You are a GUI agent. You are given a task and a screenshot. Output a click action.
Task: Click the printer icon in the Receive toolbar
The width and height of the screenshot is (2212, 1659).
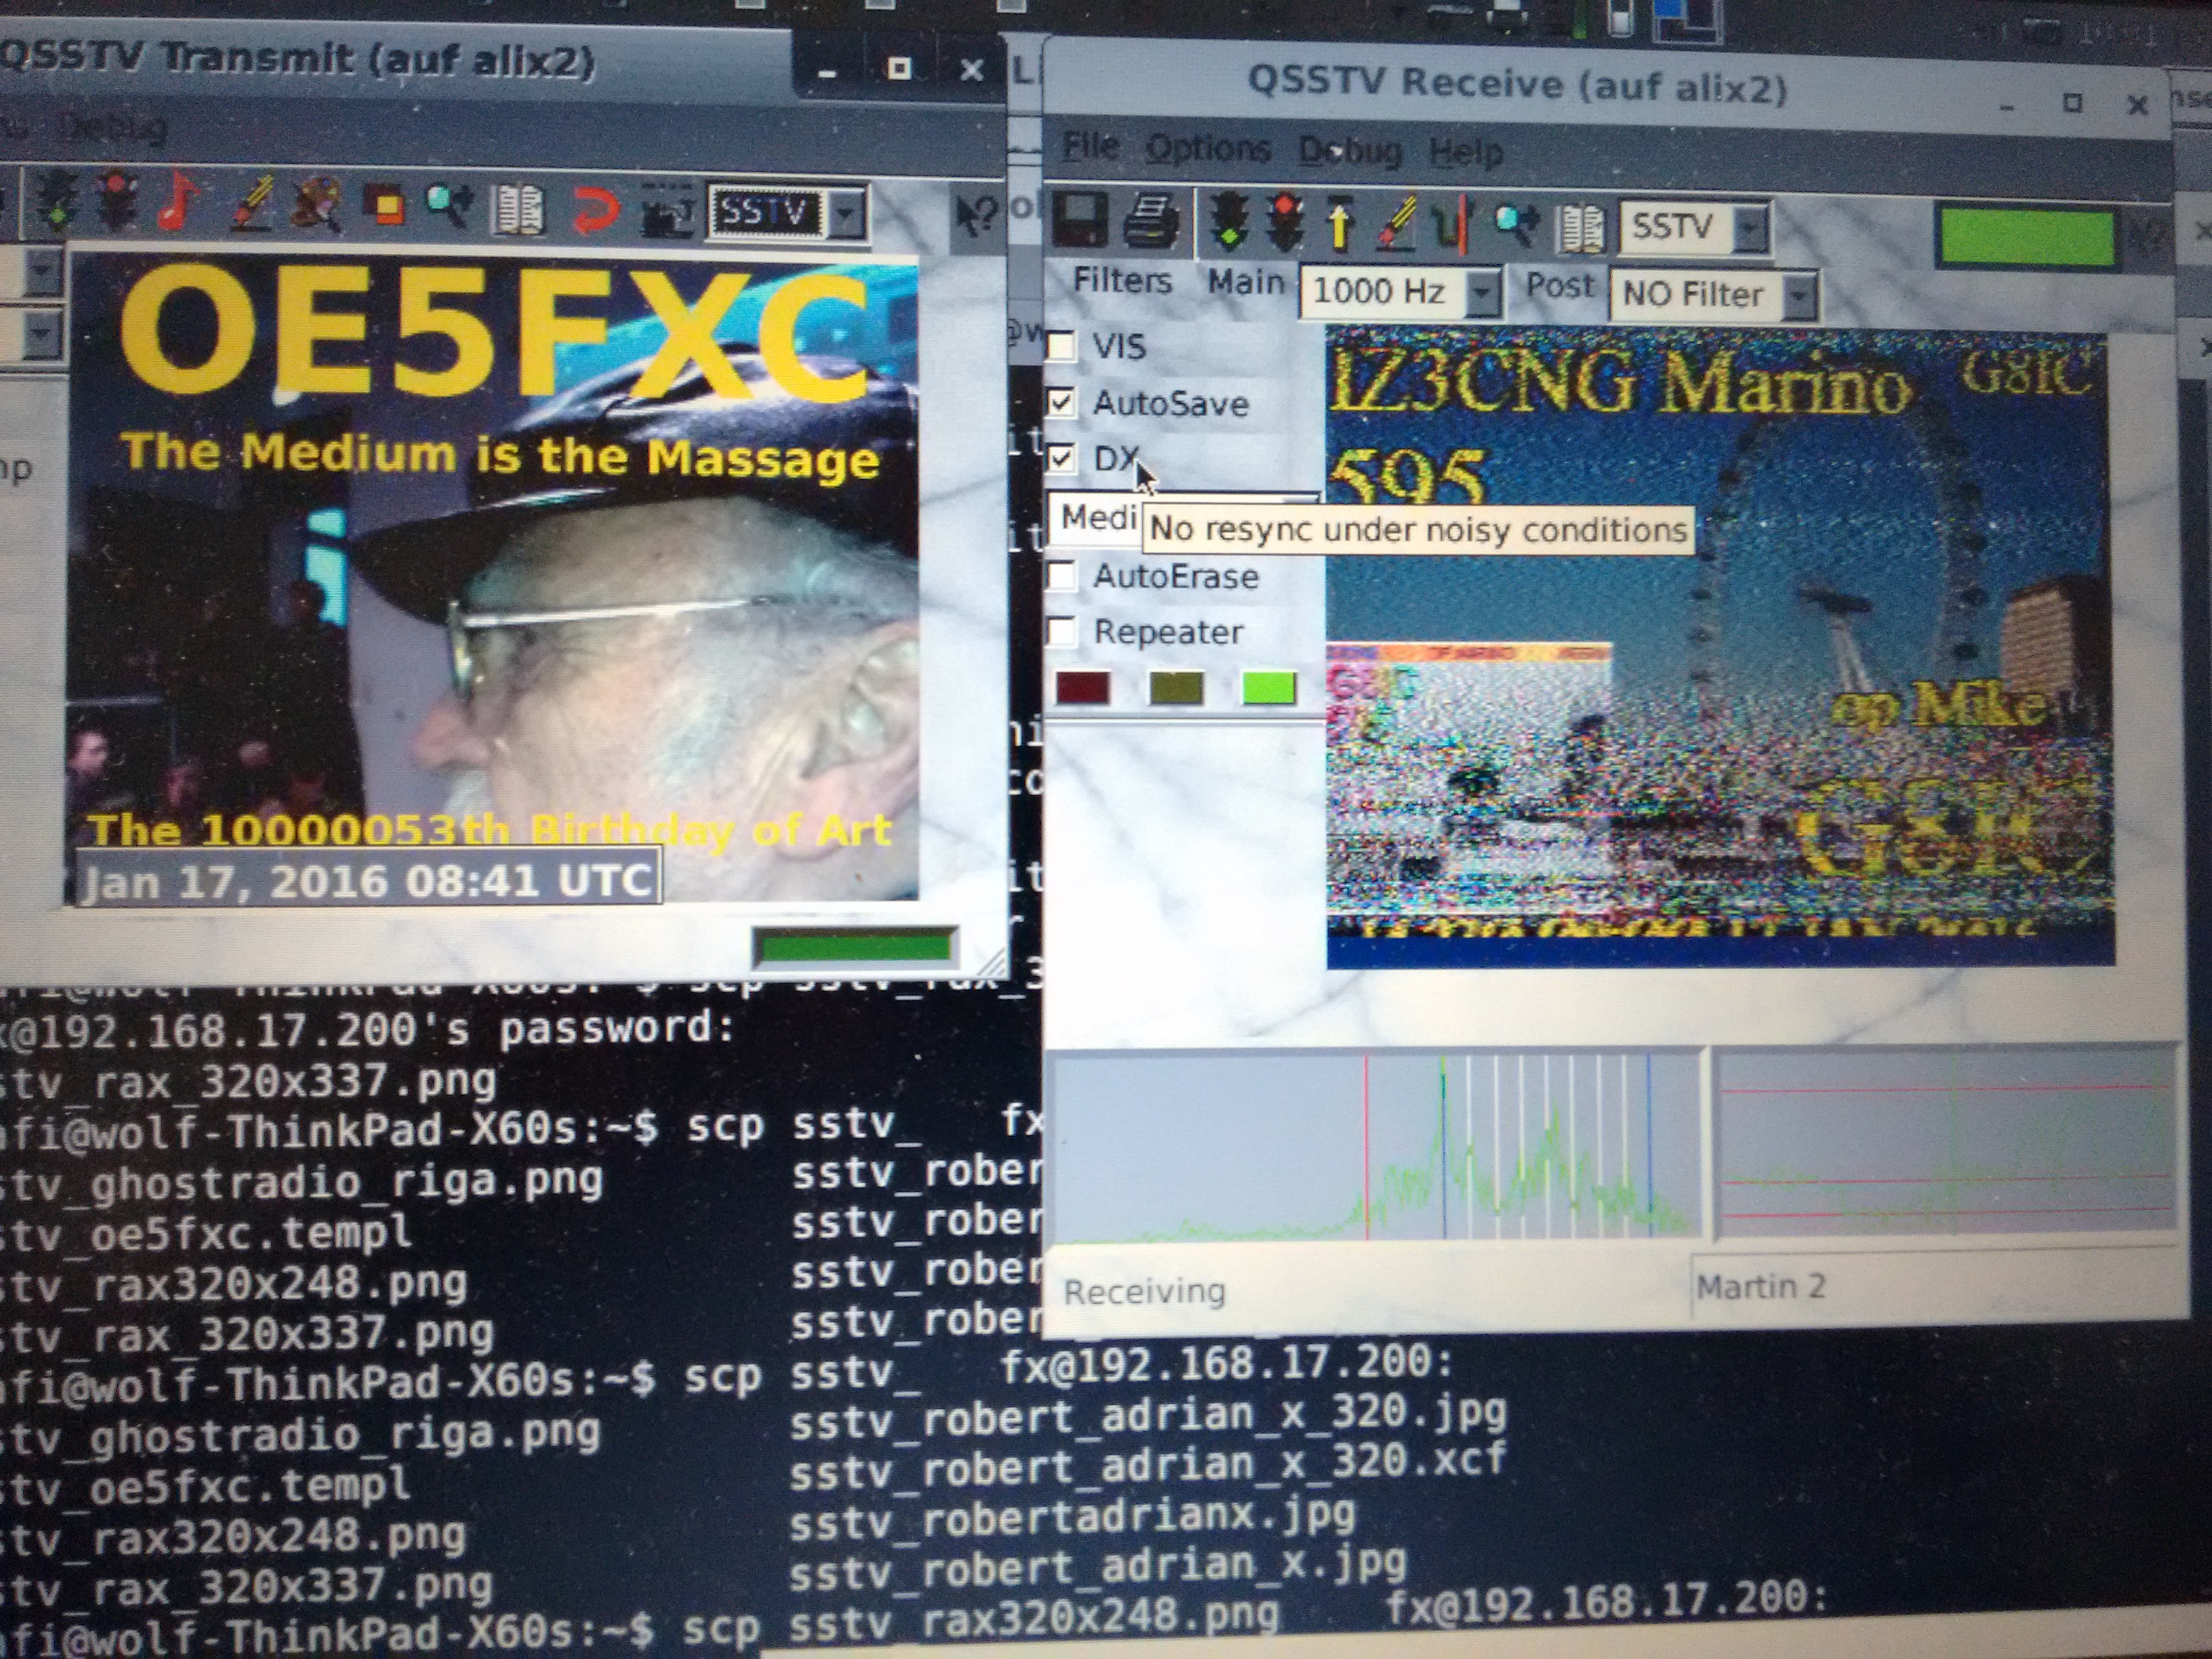1151,220
